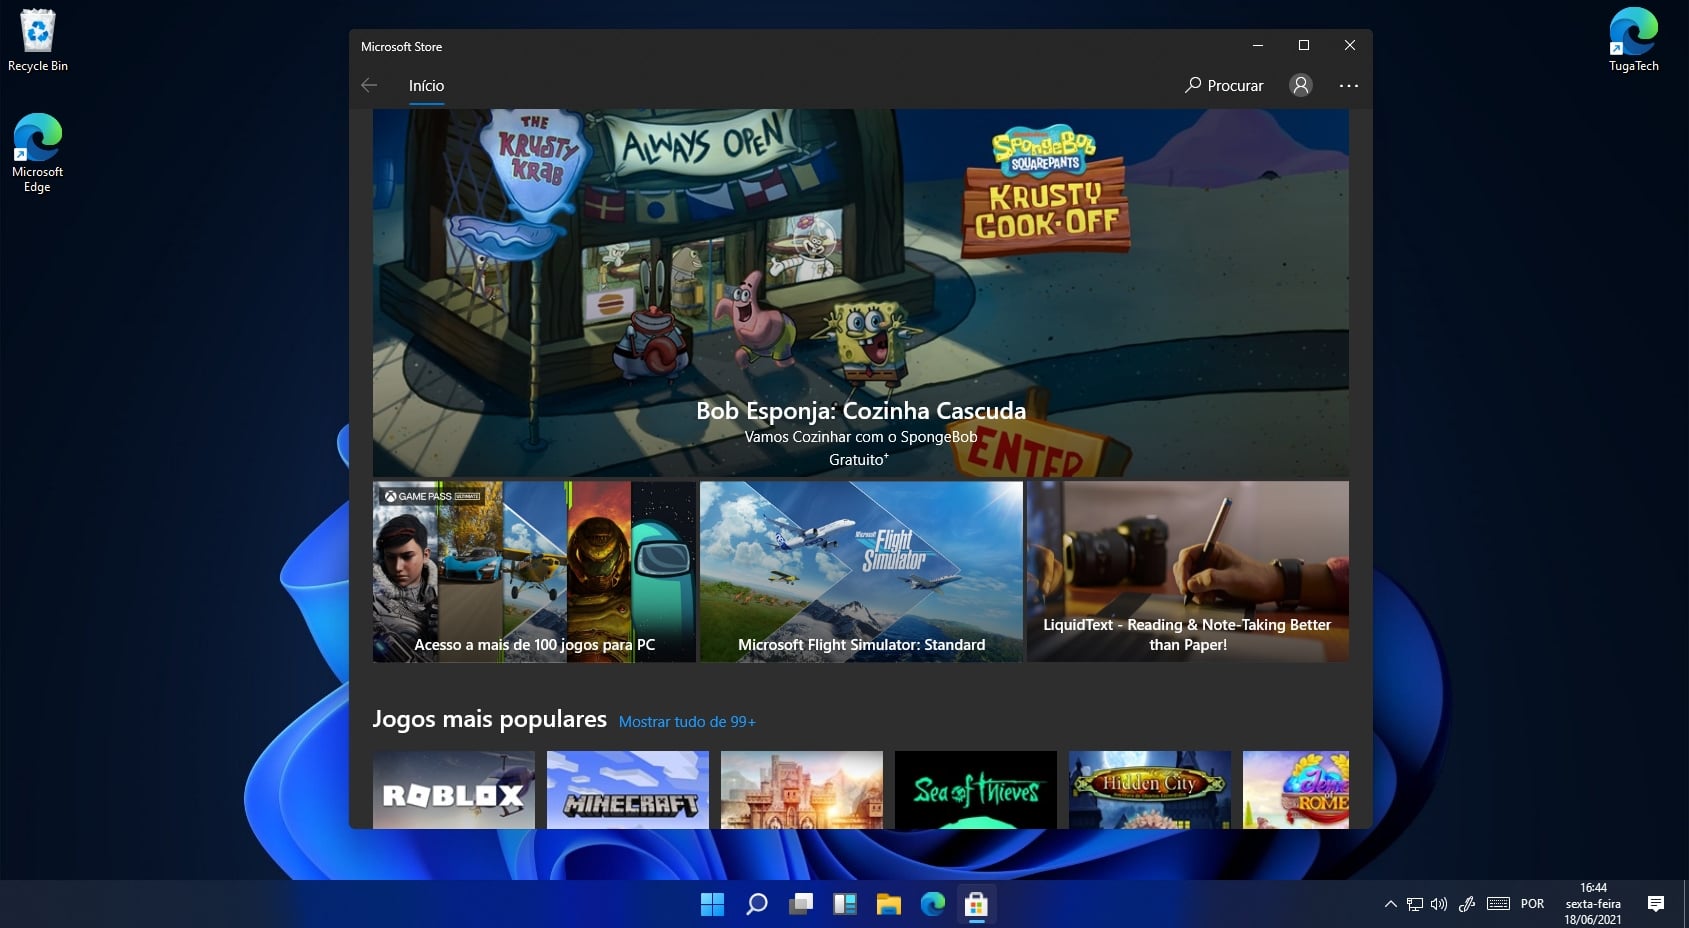Open the Windows Start button
1689x928 pixels.
pyautogui.click(x=712, y=905)
